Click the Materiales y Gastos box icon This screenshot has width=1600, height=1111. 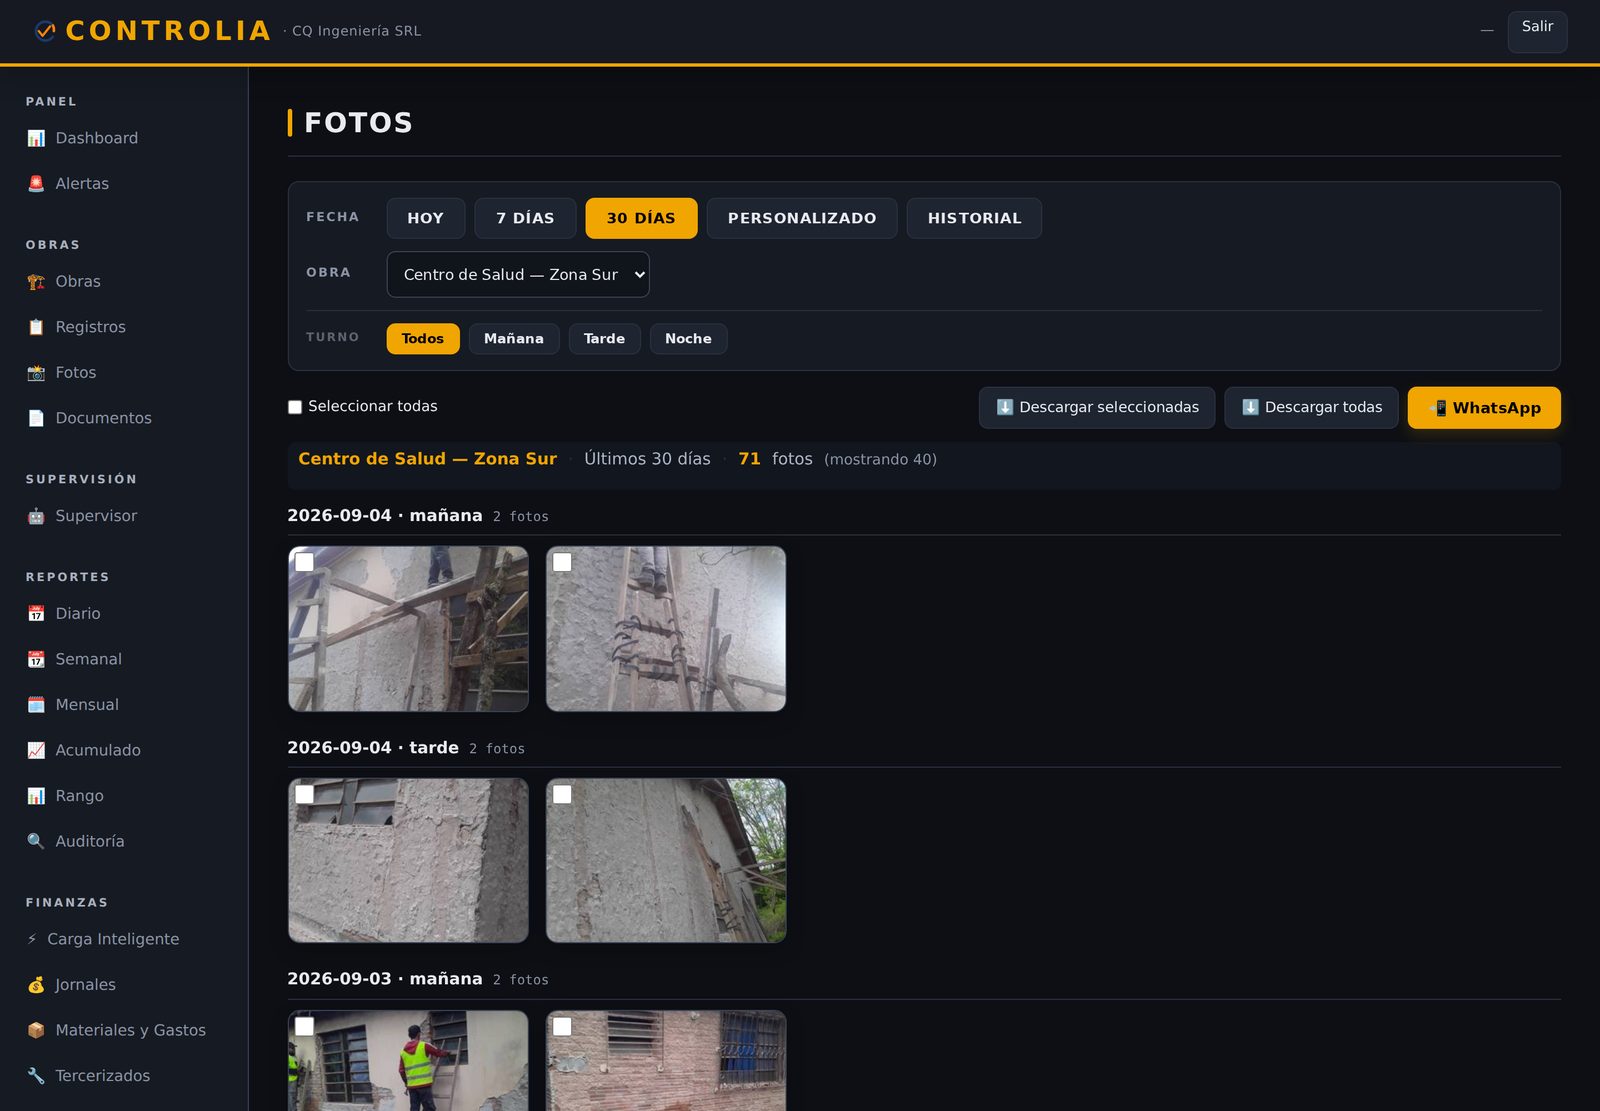point(36,1030)
